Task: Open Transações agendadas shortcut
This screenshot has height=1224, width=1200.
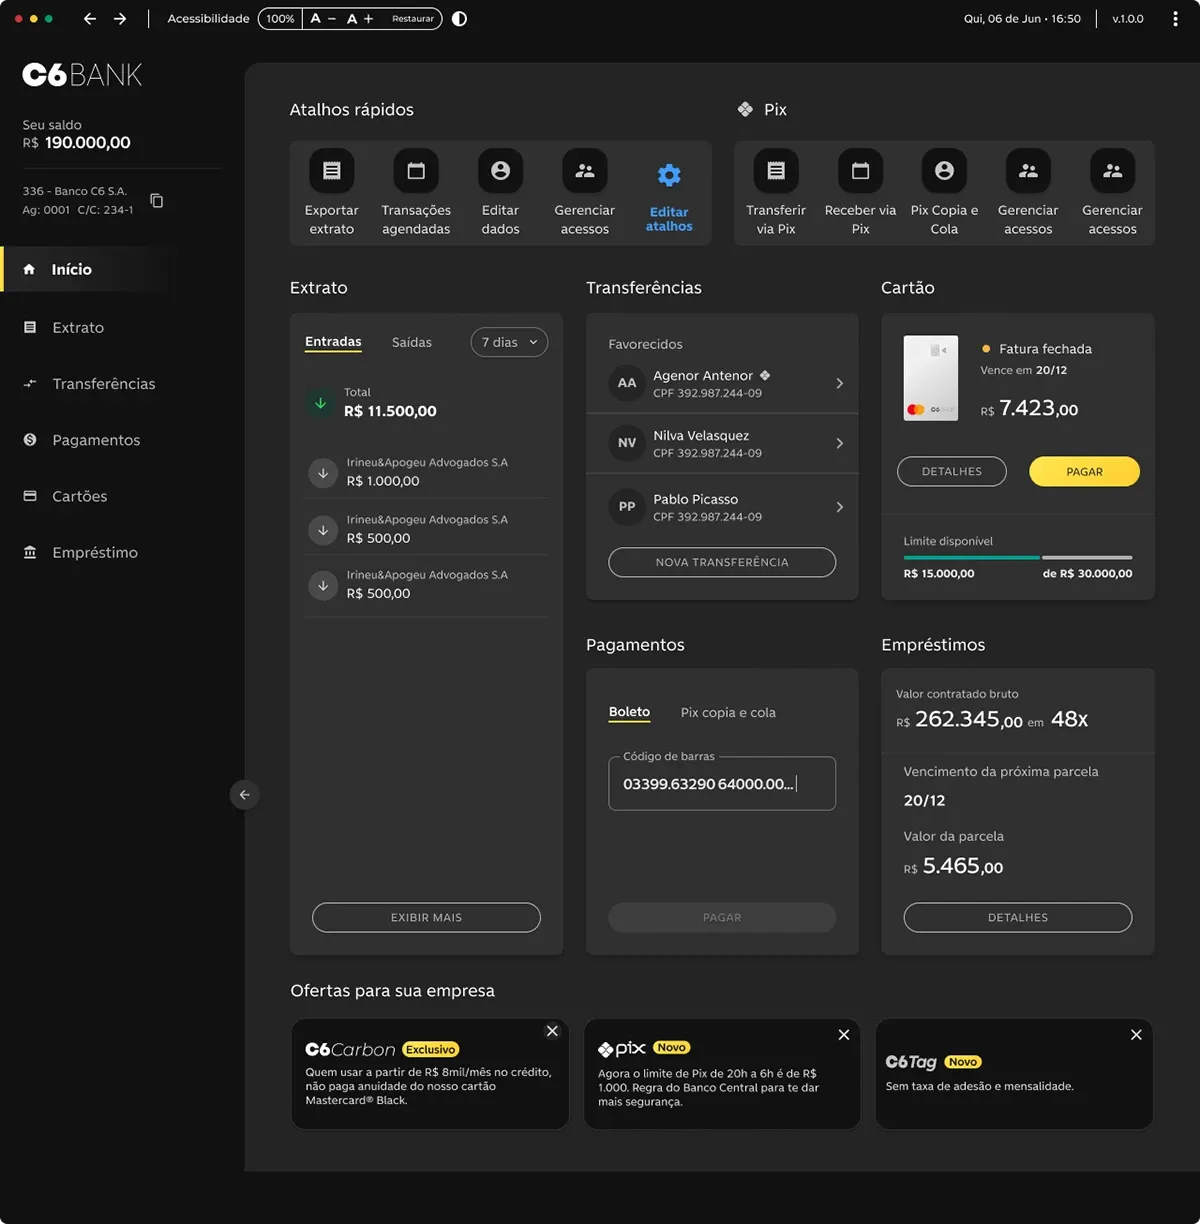Action: 416,193
